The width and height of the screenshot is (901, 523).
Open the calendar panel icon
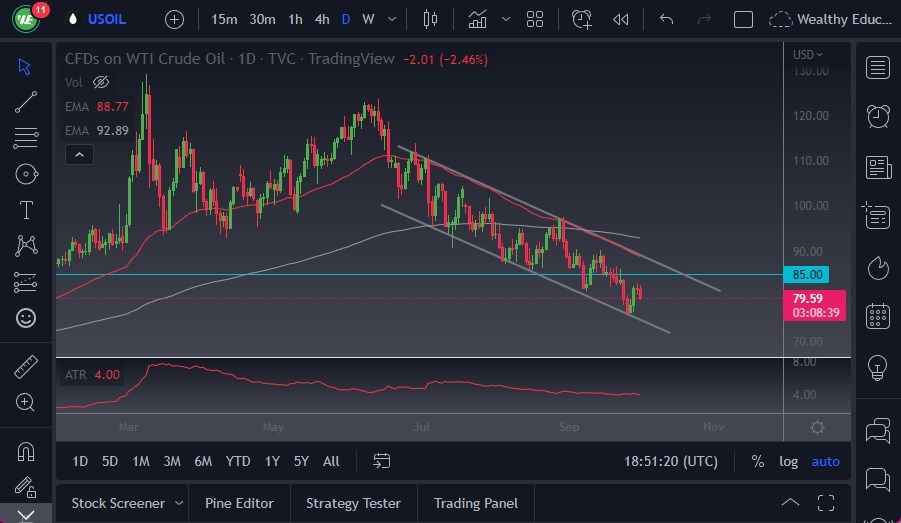[x=878, y=316]
